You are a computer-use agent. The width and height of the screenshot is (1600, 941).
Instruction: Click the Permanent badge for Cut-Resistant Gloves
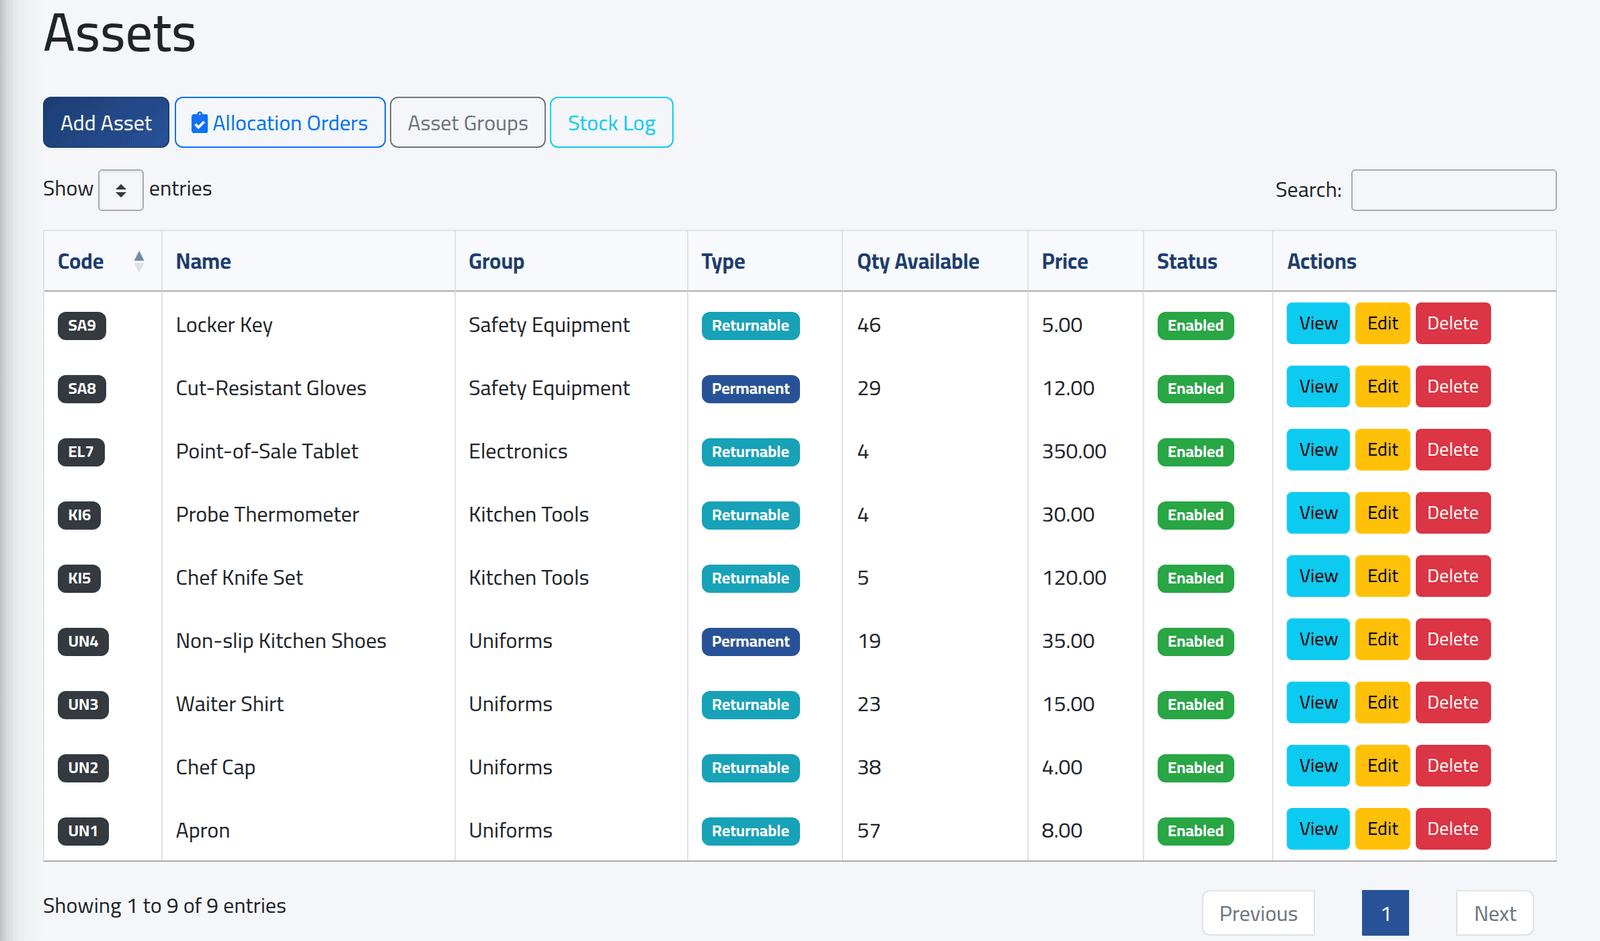pyautogui.click(x=751, y=389)
